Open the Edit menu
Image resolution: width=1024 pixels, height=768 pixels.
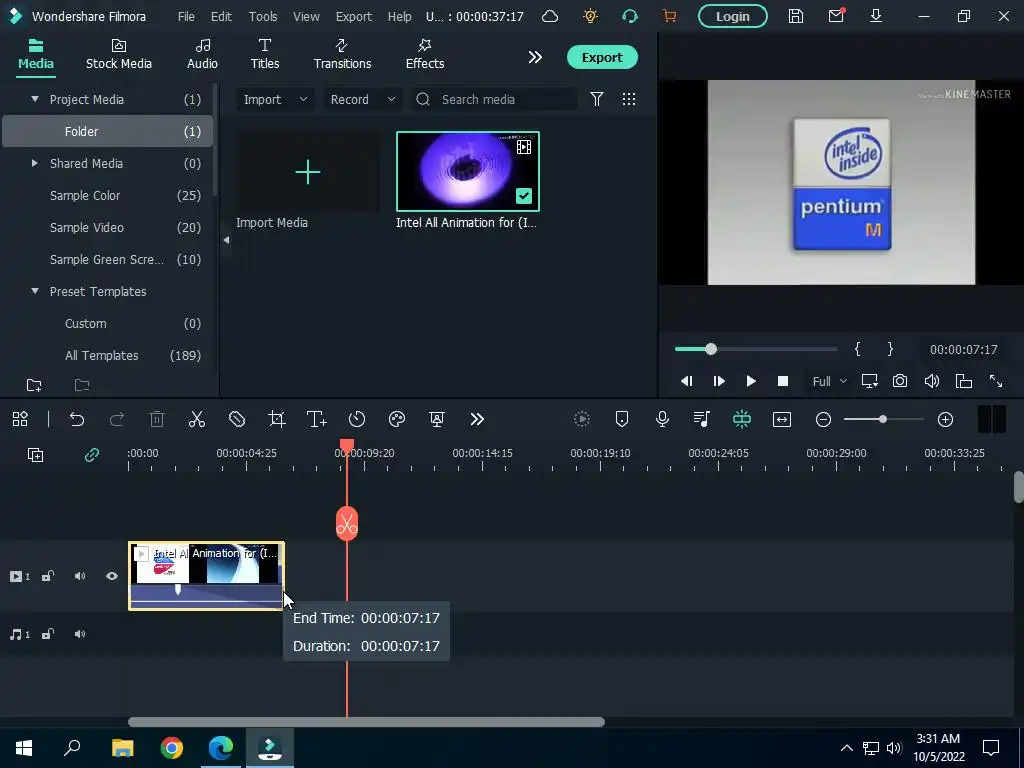click(x=221, y=16)
